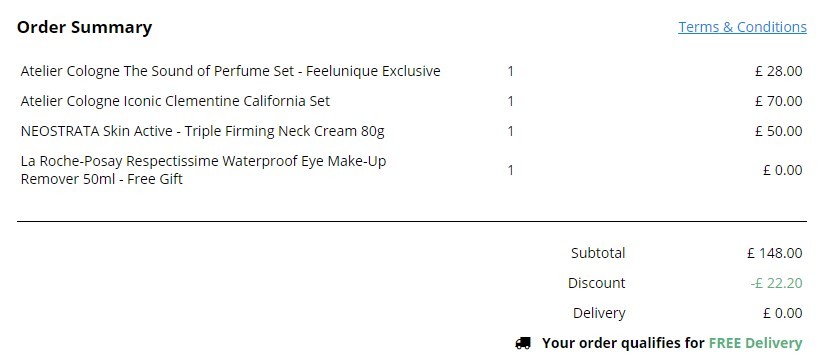The width and height of the screenshot is (837, 363).
Task: Click Atelier Cologne Iconic Clementine California Set
Action: 175,101
